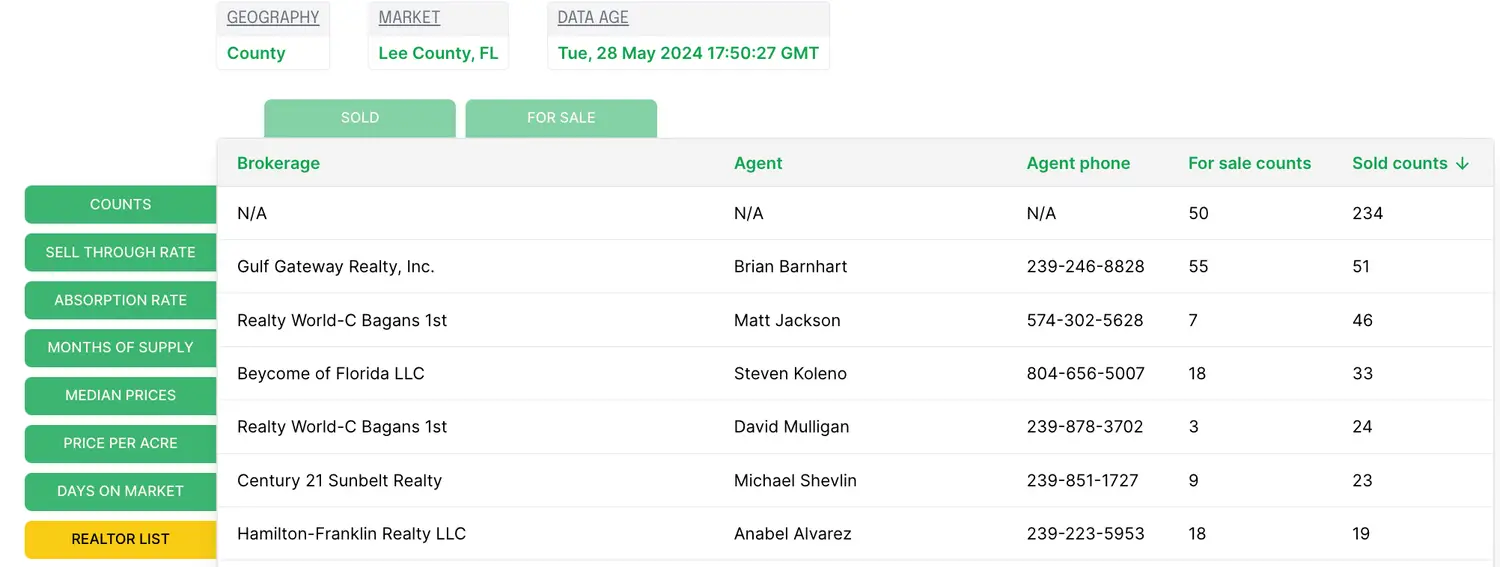
Task: Go to MONTHS OF SUPPLY
Action: [x=121, y=347]
